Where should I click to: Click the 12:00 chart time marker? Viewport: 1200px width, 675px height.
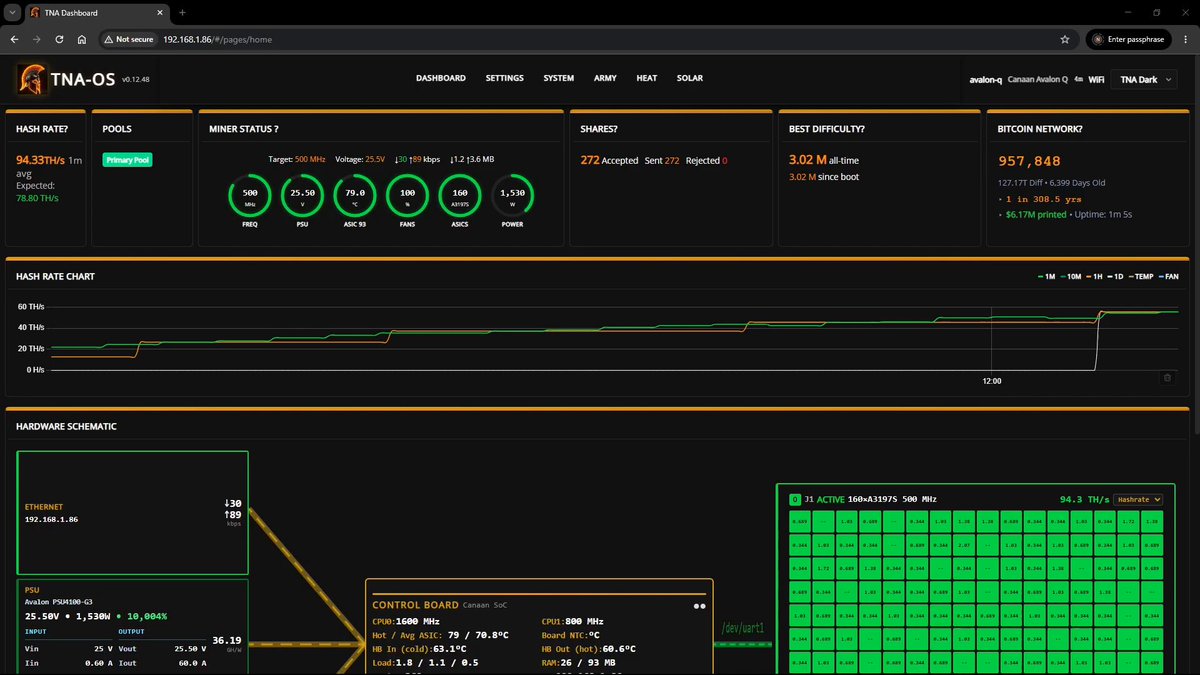pyautogui.click(x=992, y=381)
